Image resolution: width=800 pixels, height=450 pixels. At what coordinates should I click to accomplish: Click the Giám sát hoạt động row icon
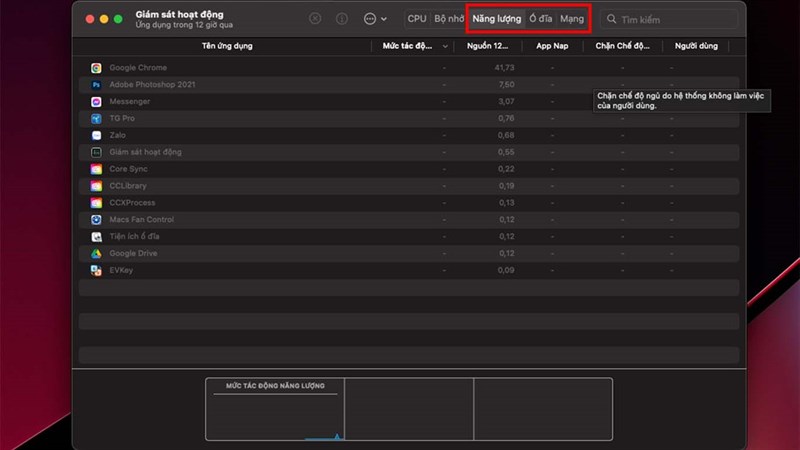coord(96,152)
